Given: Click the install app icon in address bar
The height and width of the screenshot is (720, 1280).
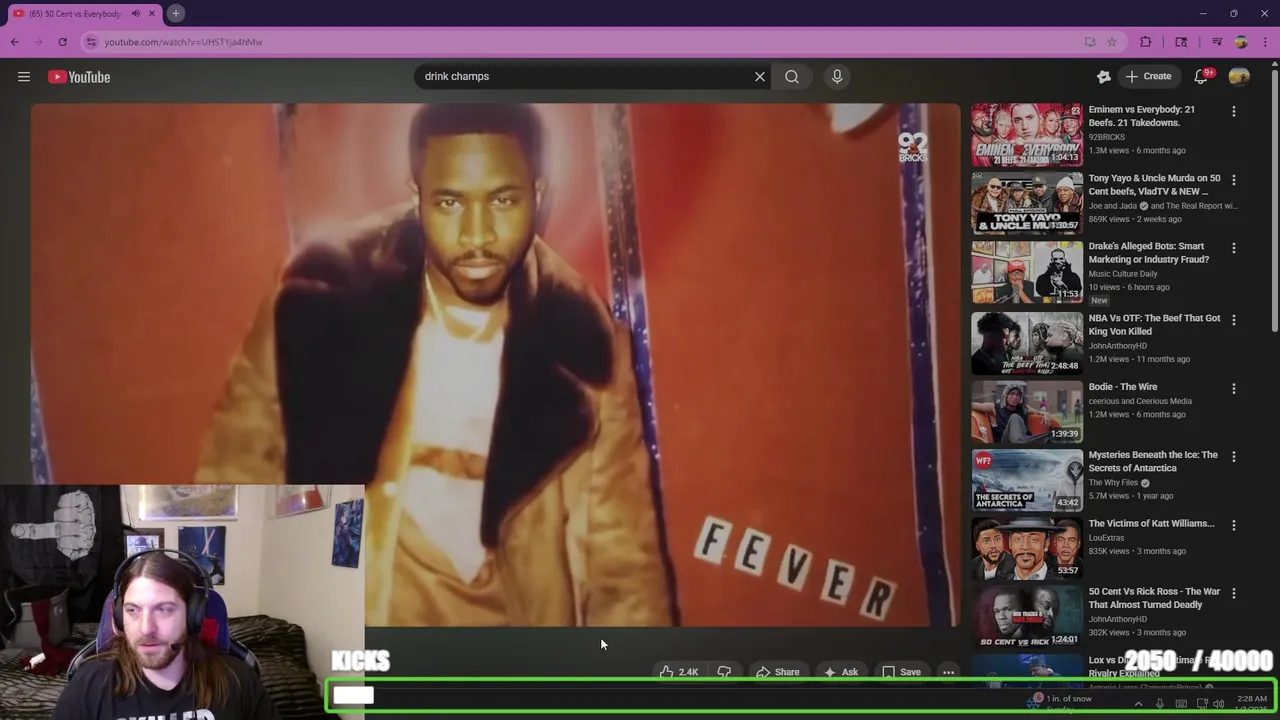Looking at the screenshot, I should (x=1090, y=42).
